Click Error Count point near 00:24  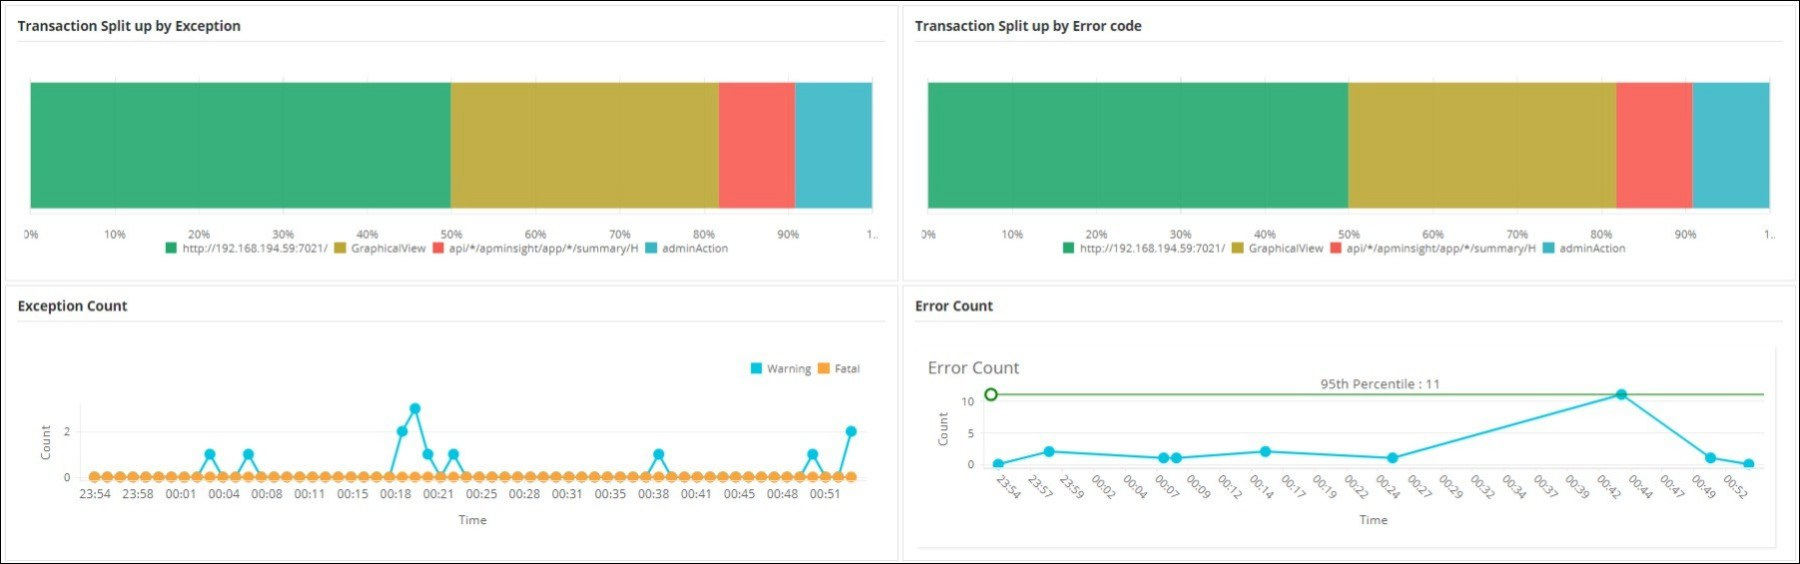1393,458
